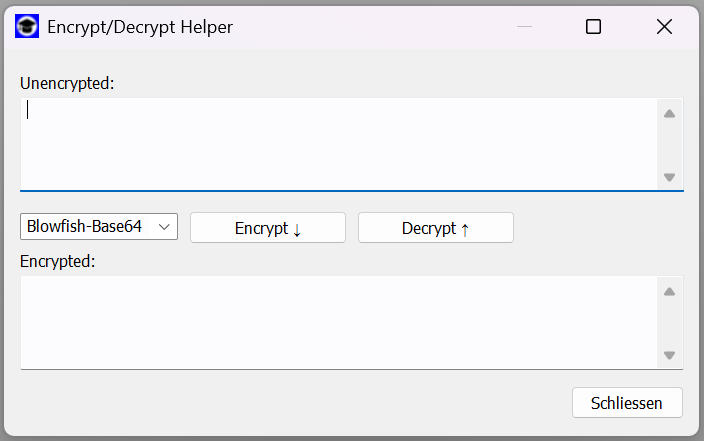Focus the Encrypted text area
The width and height of the screenshot is (704, 441).
(x=339, y=322)
